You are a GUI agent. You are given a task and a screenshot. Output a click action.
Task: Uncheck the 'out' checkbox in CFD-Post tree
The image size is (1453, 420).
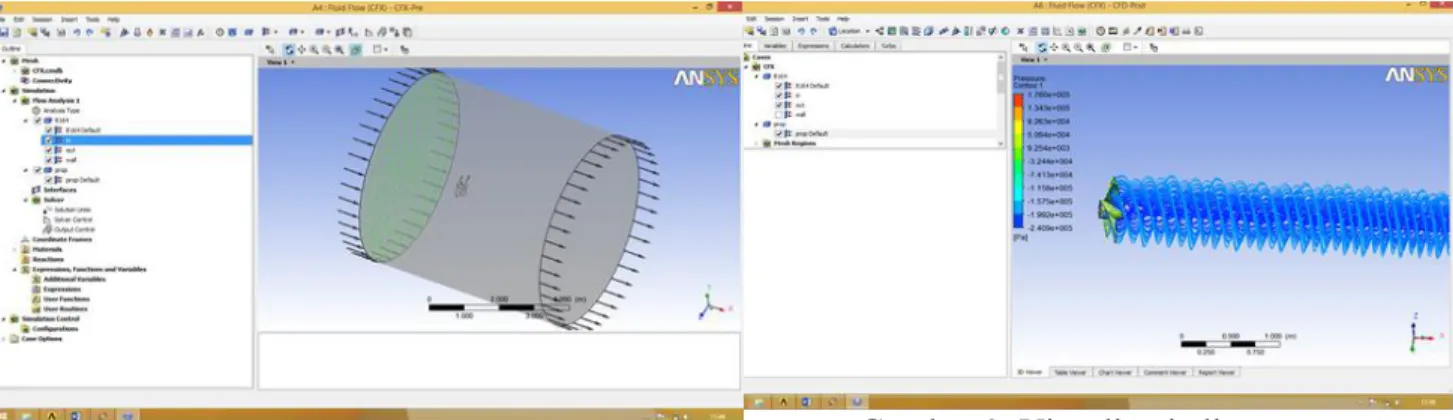778,105
